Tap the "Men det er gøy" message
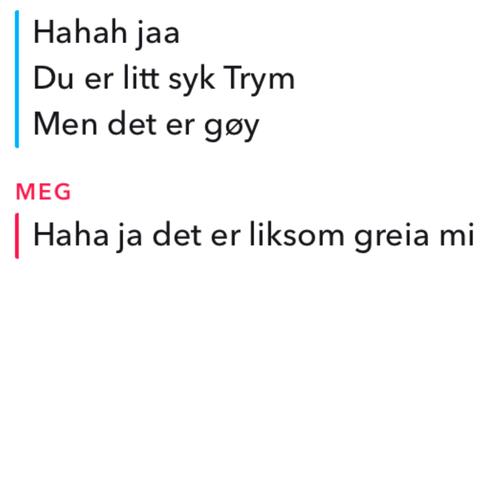This screenshot has height=500, width=500. (146, 125)
